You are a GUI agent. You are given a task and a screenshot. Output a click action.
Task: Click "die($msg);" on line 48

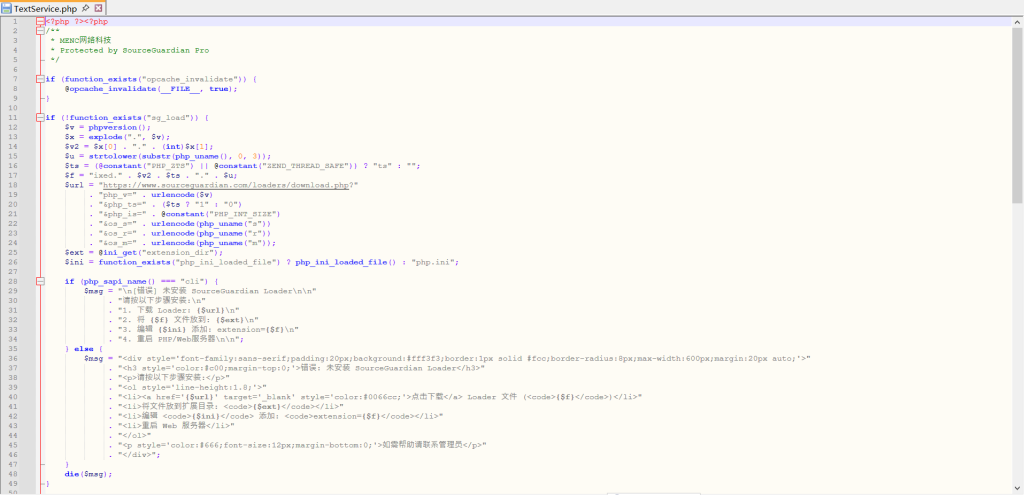click(88, 473)
